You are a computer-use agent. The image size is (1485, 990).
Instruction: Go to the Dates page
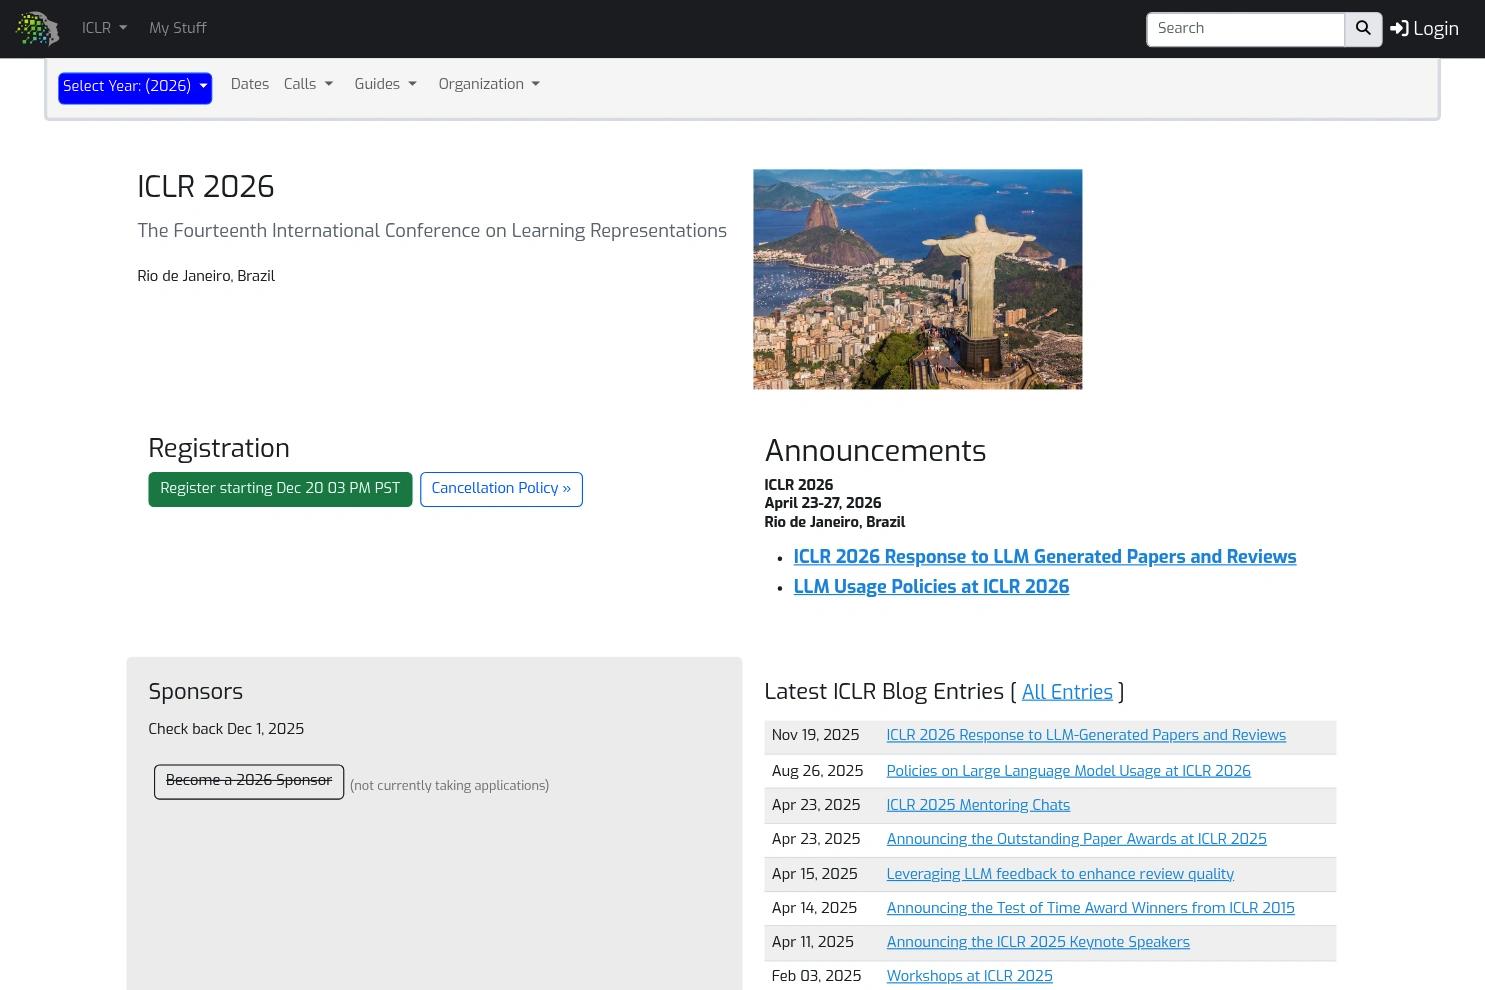(x=250, y=84)
